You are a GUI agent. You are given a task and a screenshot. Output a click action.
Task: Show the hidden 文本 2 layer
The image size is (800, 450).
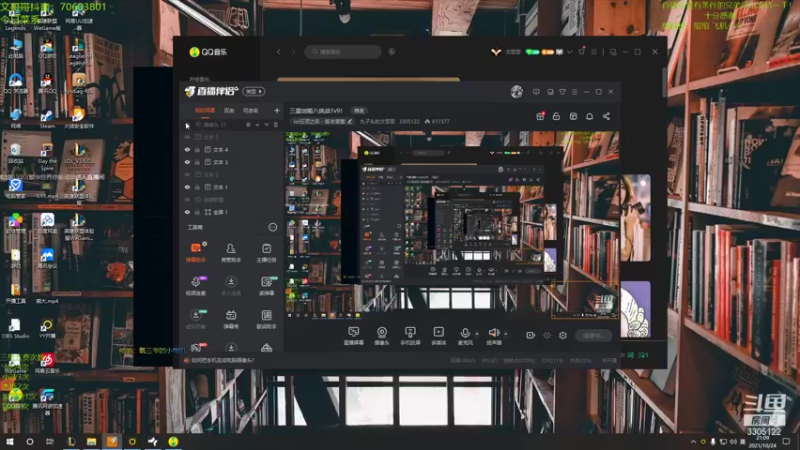187,174
